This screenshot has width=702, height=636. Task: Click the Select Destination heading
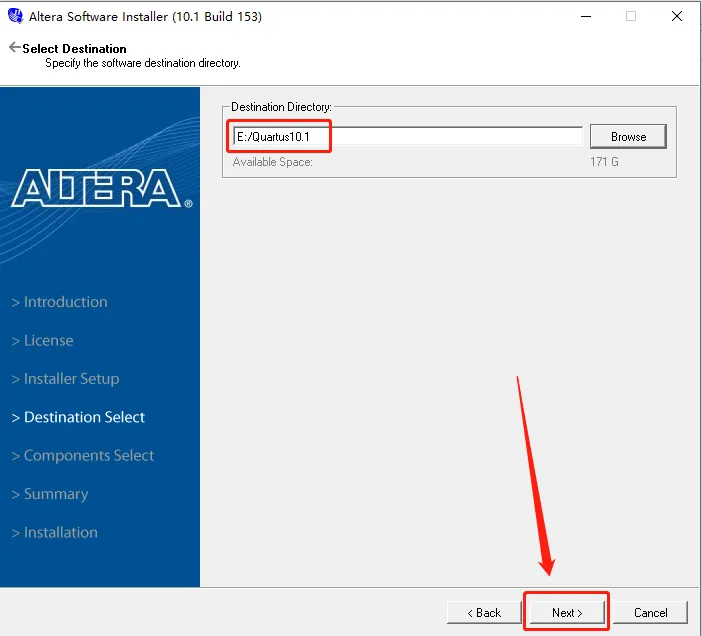click(74, 48)
